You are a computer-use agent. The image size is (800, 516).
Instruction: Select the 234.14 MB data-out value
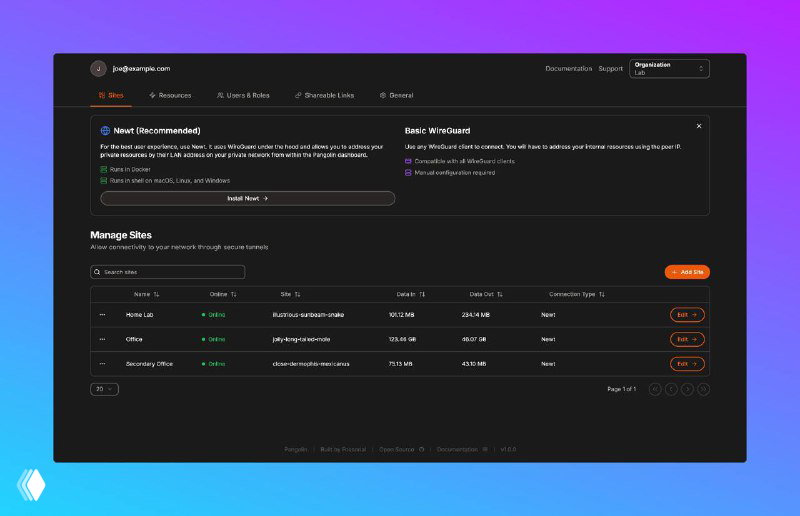point(476,315)
